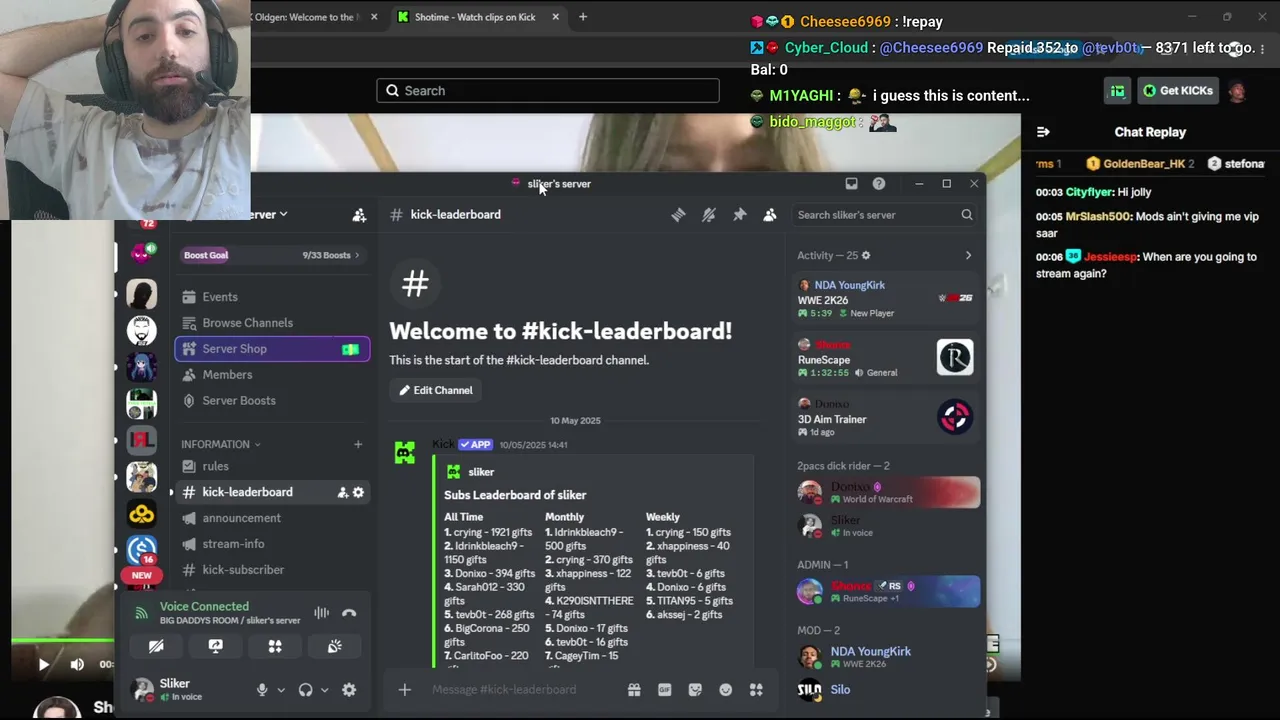Click the Get KICKs button

(x=1178, y=91)
